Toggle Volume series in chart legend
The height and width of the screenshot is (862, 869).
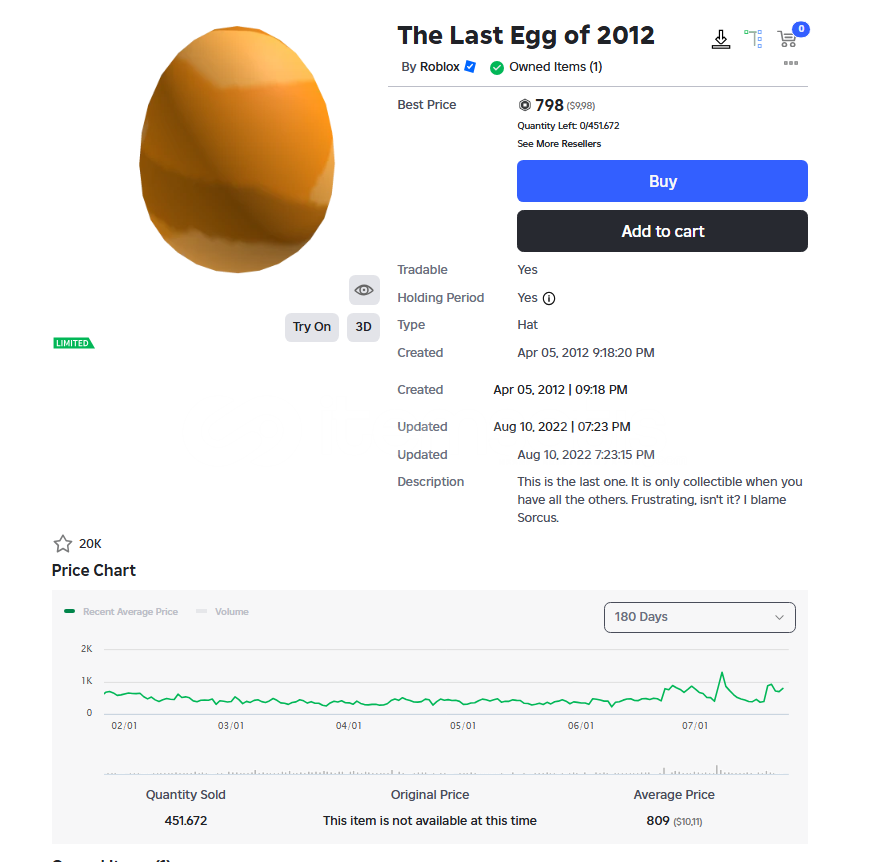coord(222,611)
